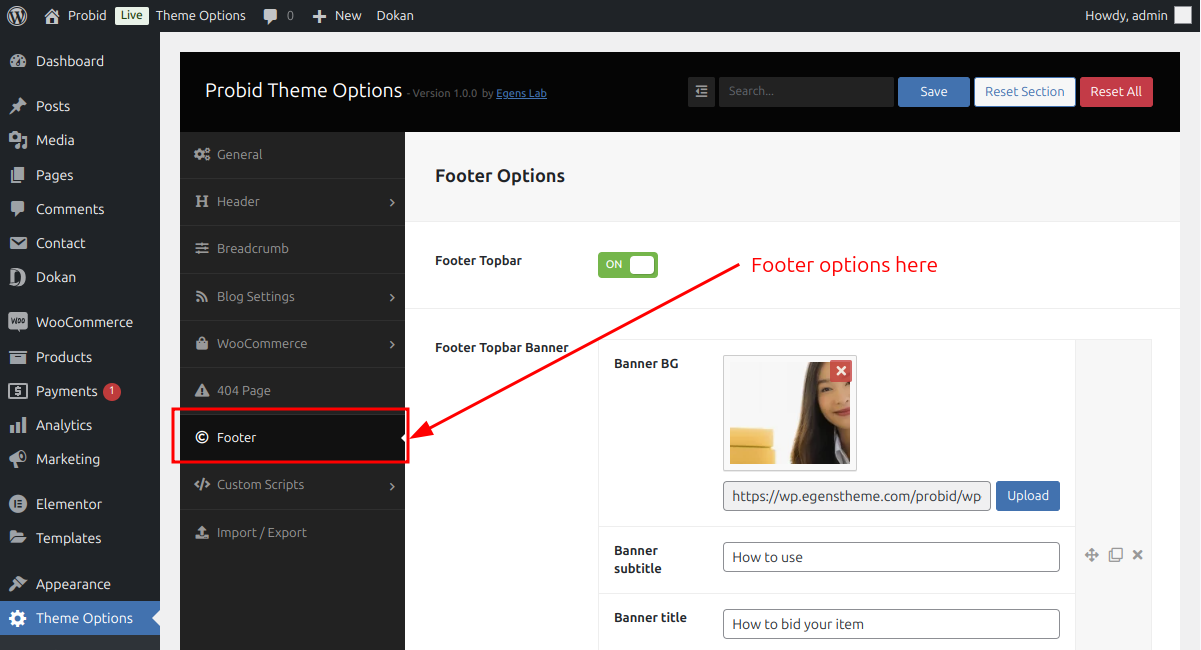
Task: Click the Banner subtitle text field
Action: (891, 557)
